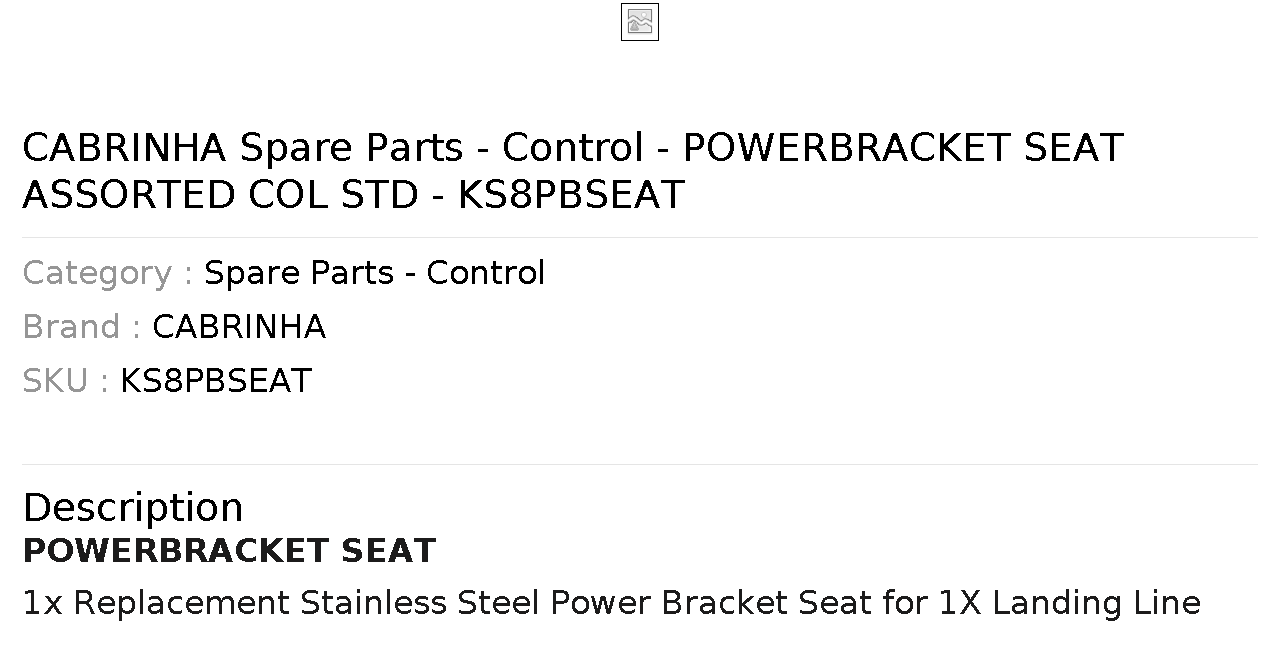The height and width of the screenshot is (657, 1280).
Task: Click KS8PBSEAT in the product title
Action: (x=571, y=195)
